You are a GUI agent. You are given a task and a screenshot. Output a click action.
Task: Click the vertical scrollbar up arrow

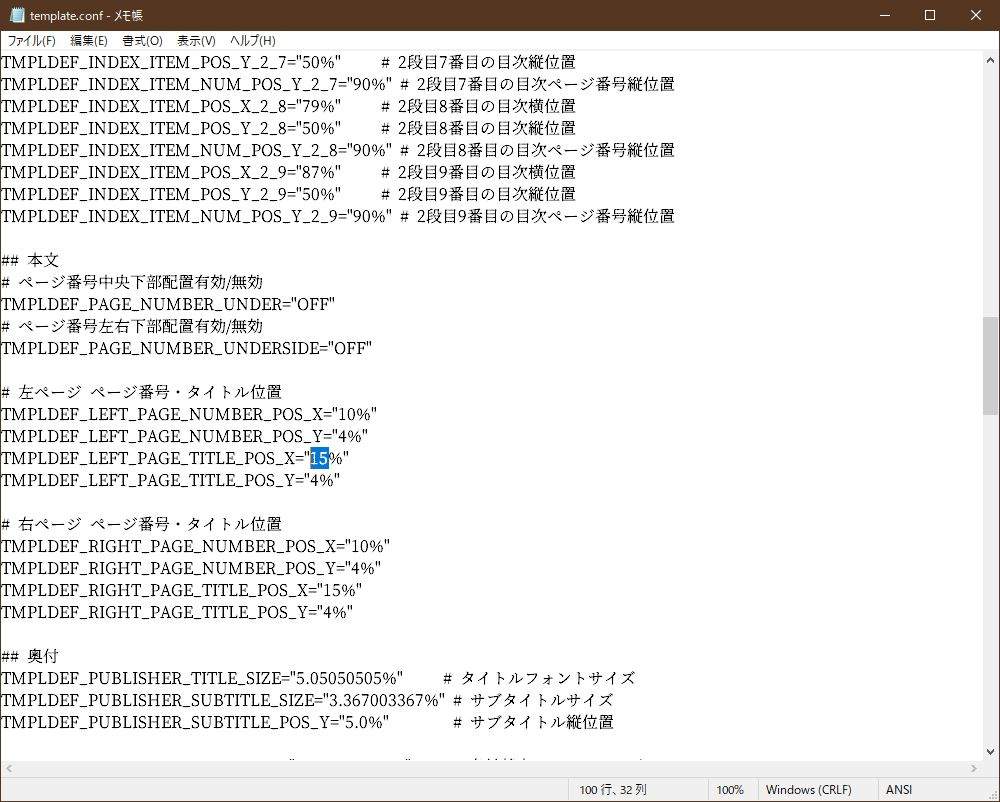pos(990,61)
